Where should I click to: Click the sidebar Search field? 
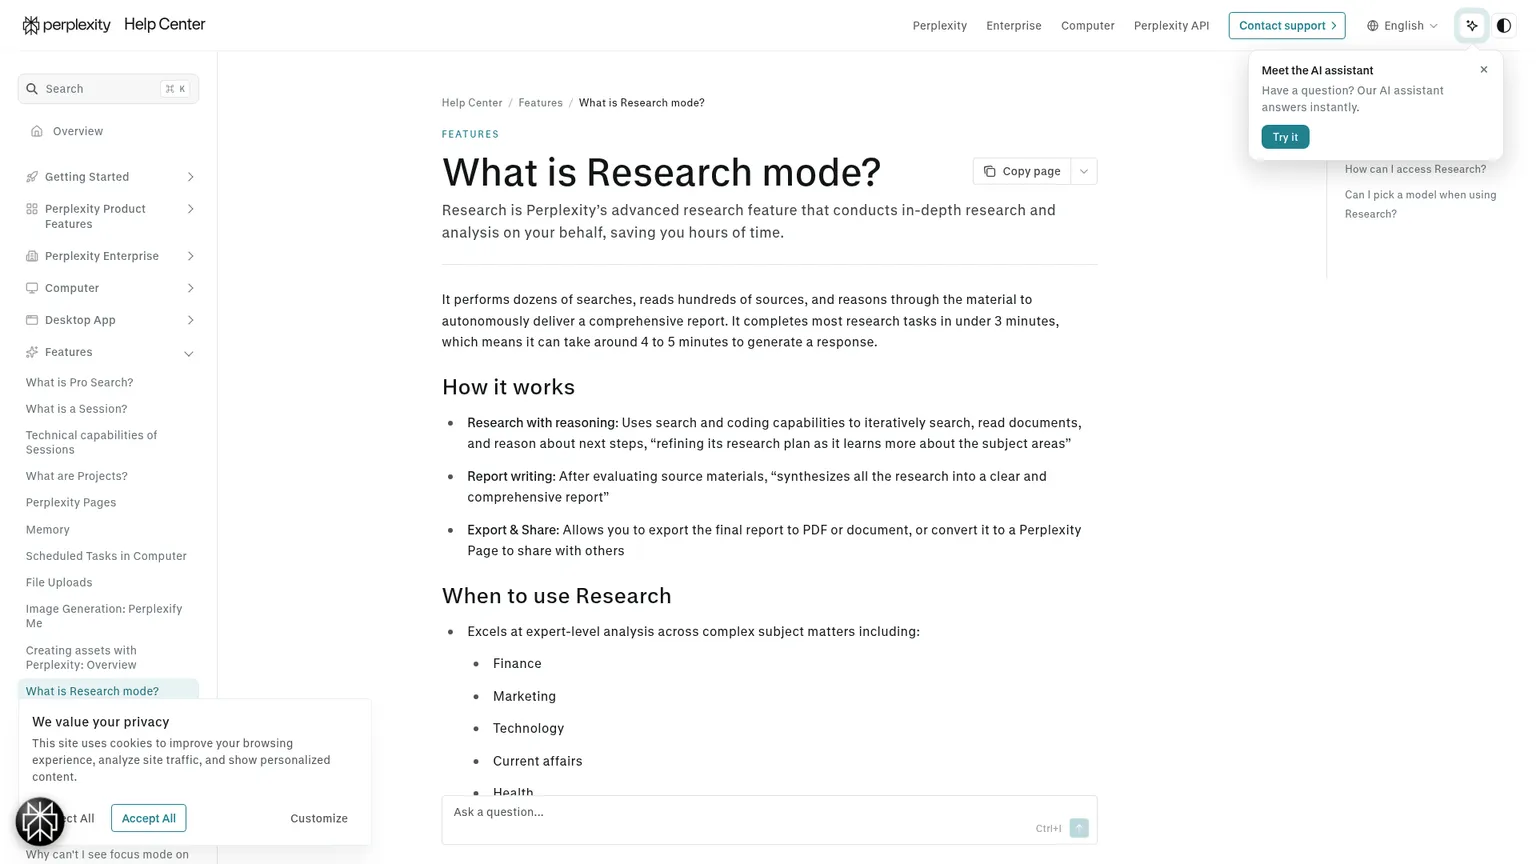tap(108, 89)
